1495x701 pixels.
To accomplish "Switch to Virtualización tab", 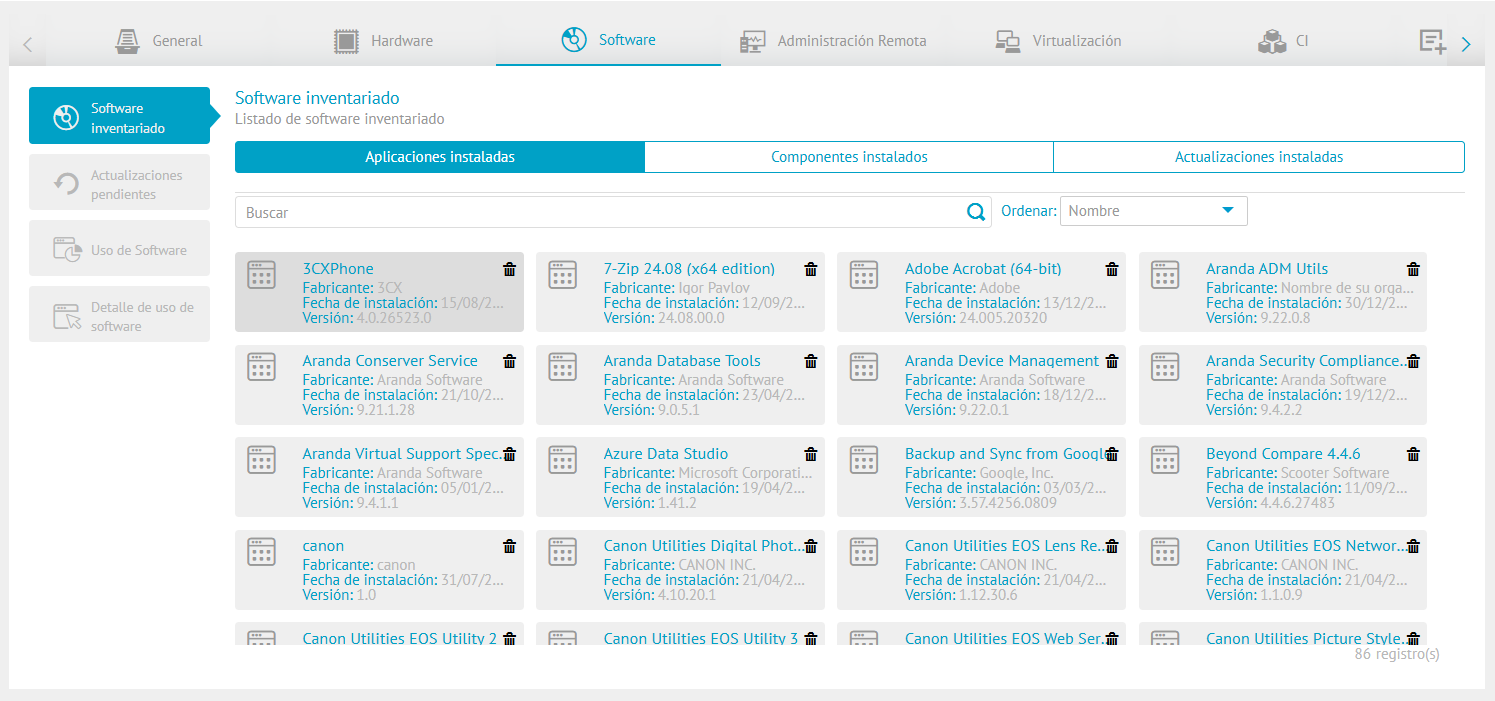I will (x=1058, y=41).
